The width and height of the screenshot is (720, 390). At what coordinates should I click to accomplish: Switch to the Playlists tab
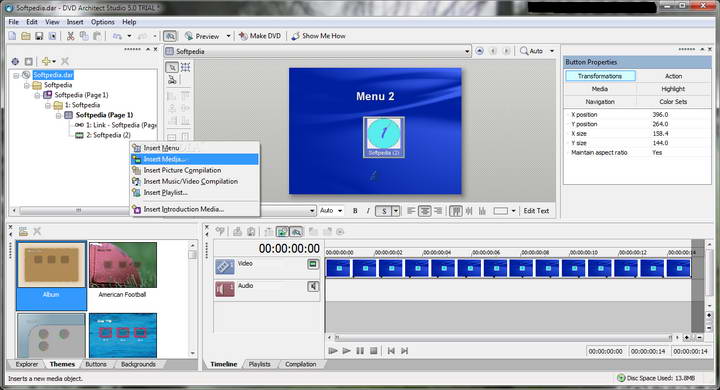tap(259, 364)
